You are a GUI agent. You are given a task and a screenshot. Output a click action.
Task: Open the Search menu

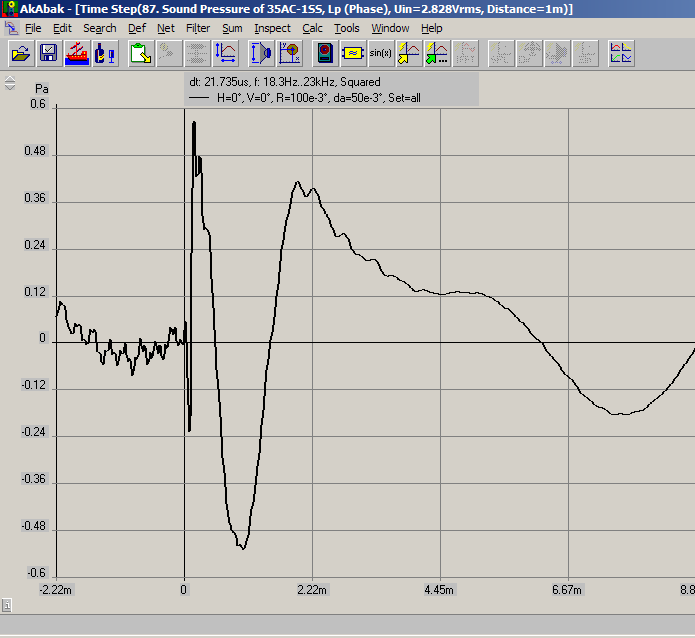[x=100, y=28]
